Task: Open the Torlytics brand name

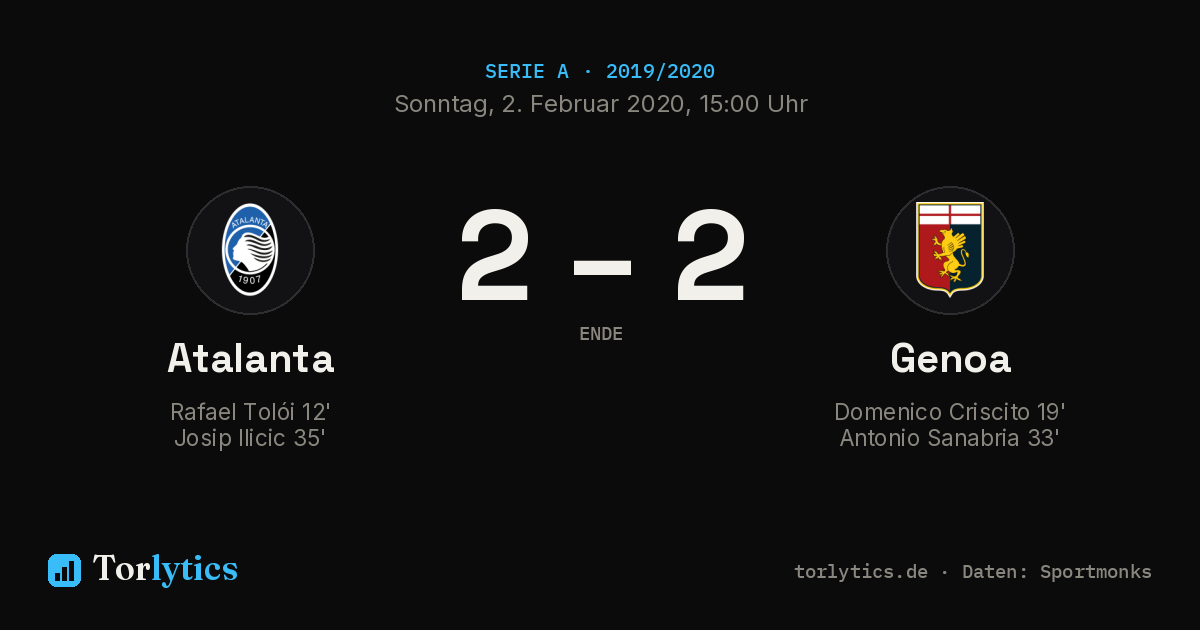Action: click(x=165, y=569)
